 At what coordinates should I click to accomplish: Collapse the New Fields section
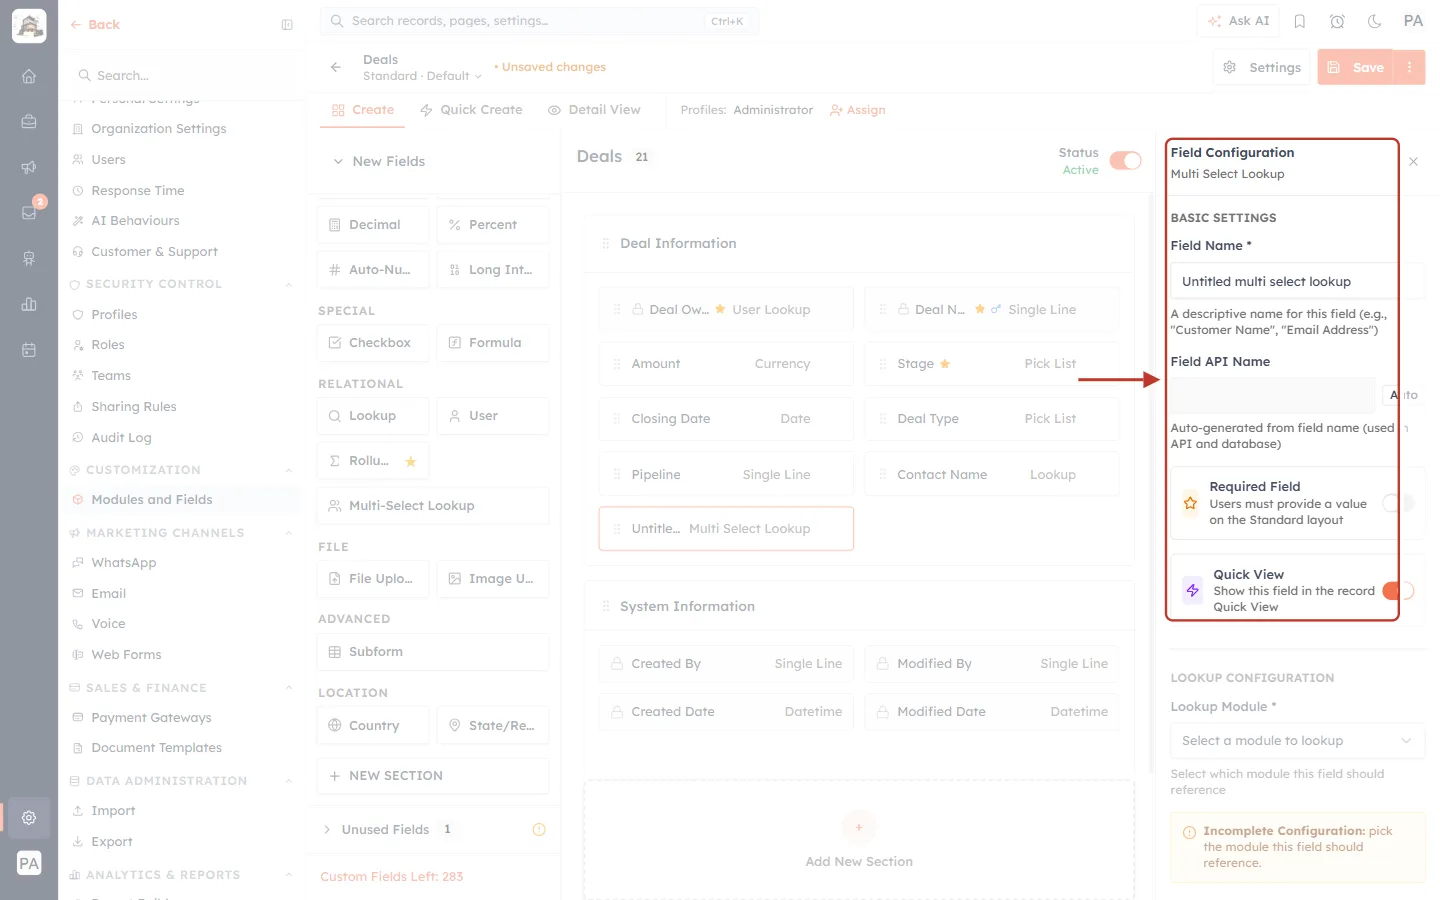[338, 161]
